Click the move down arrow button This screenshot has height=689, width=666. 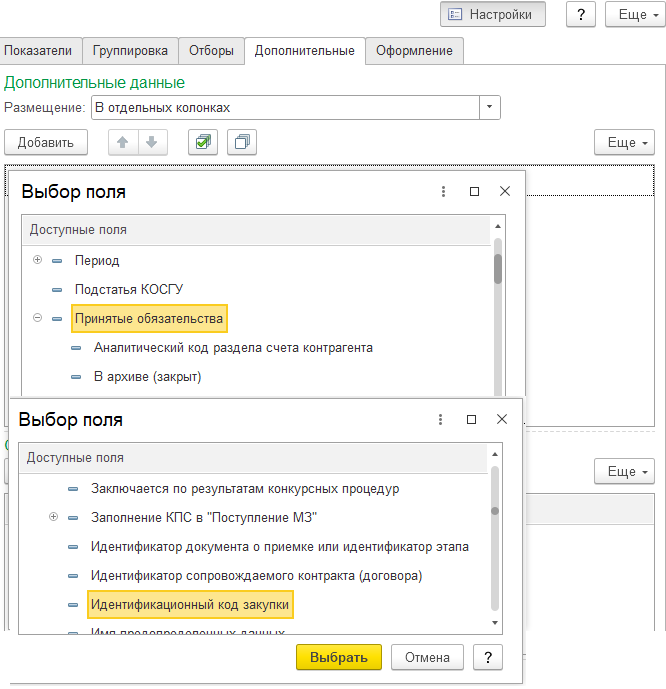pyautogui.click(x=151, y=143)
